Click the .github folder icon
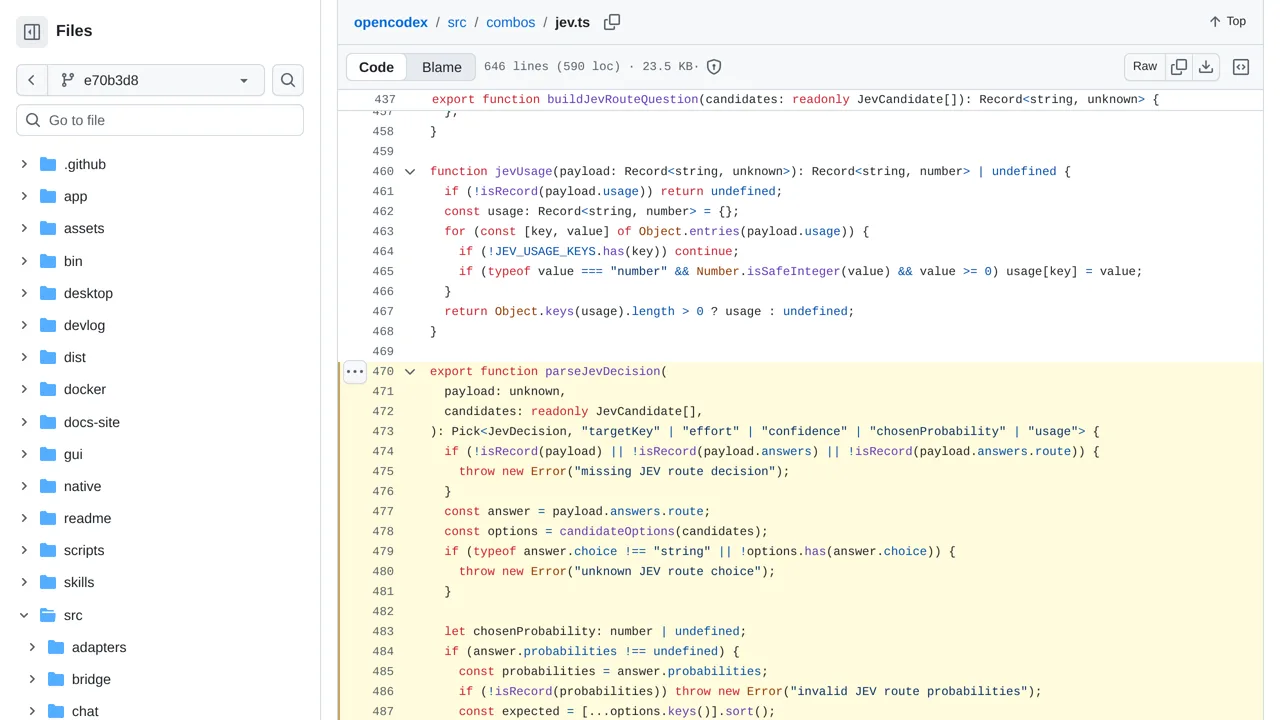 [47, 164]
